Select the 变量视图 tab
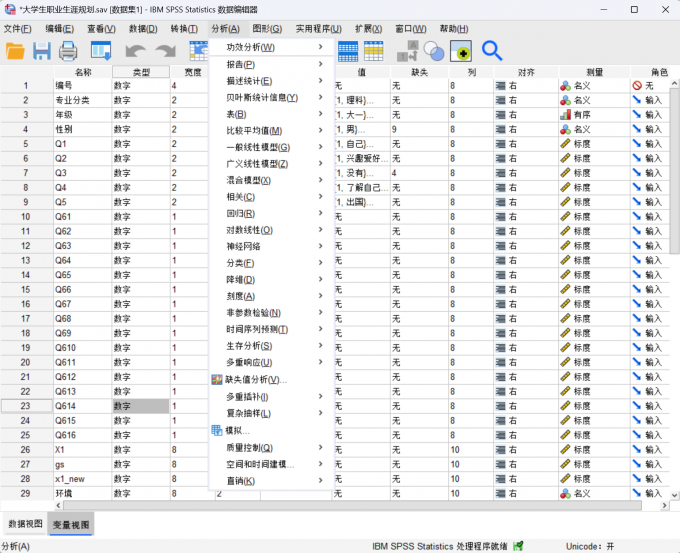Image resolution: width=680 pixels, height=553 pixels. 71,524
